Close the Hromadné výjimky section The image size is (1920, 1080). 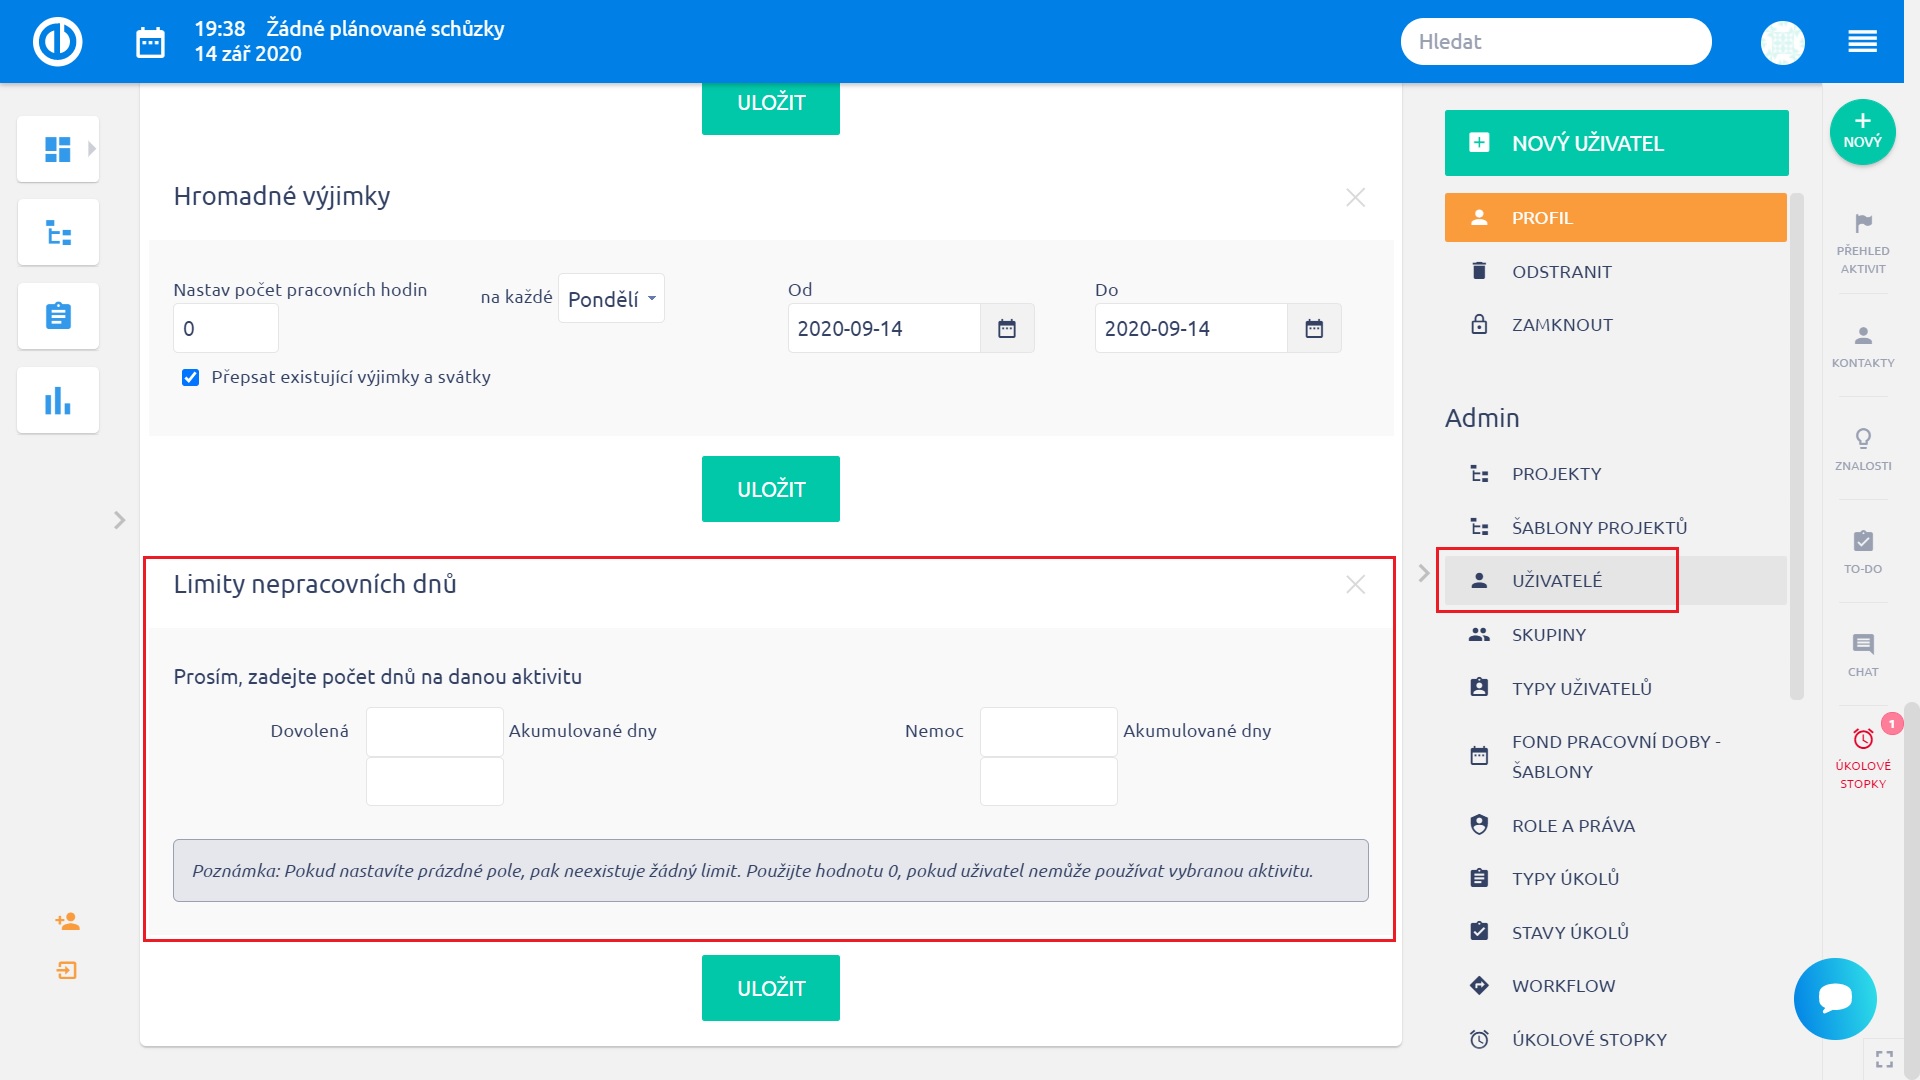[1355, 197]
